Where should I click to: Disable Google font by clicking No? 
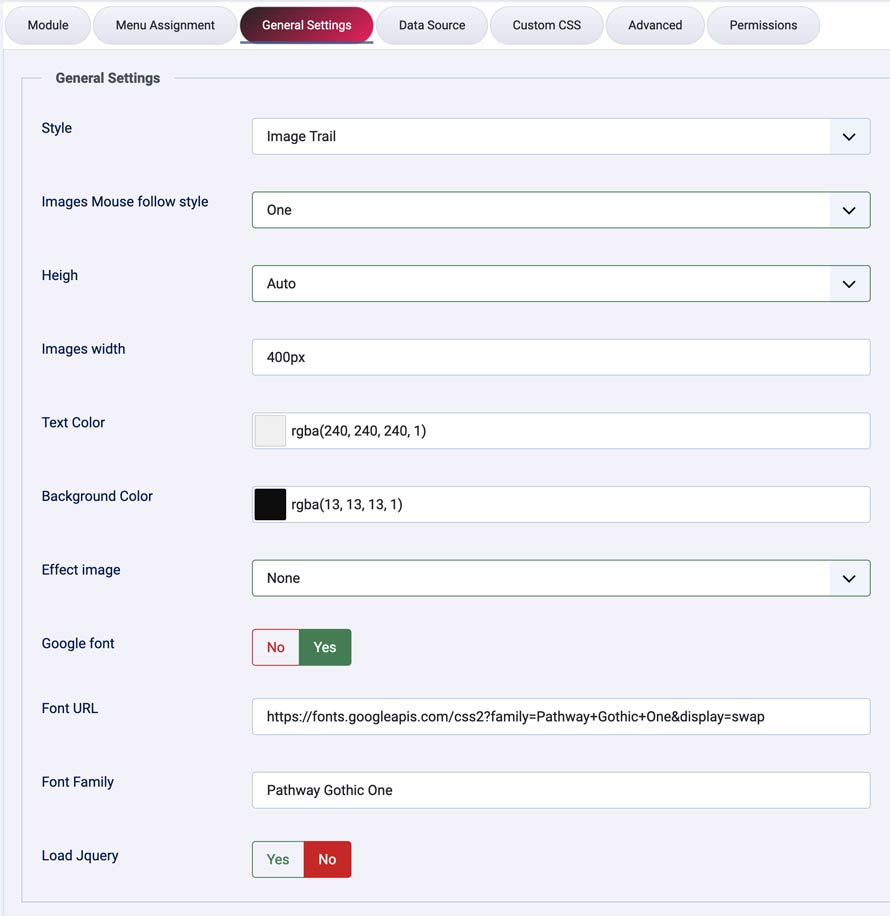pos(274,647)
